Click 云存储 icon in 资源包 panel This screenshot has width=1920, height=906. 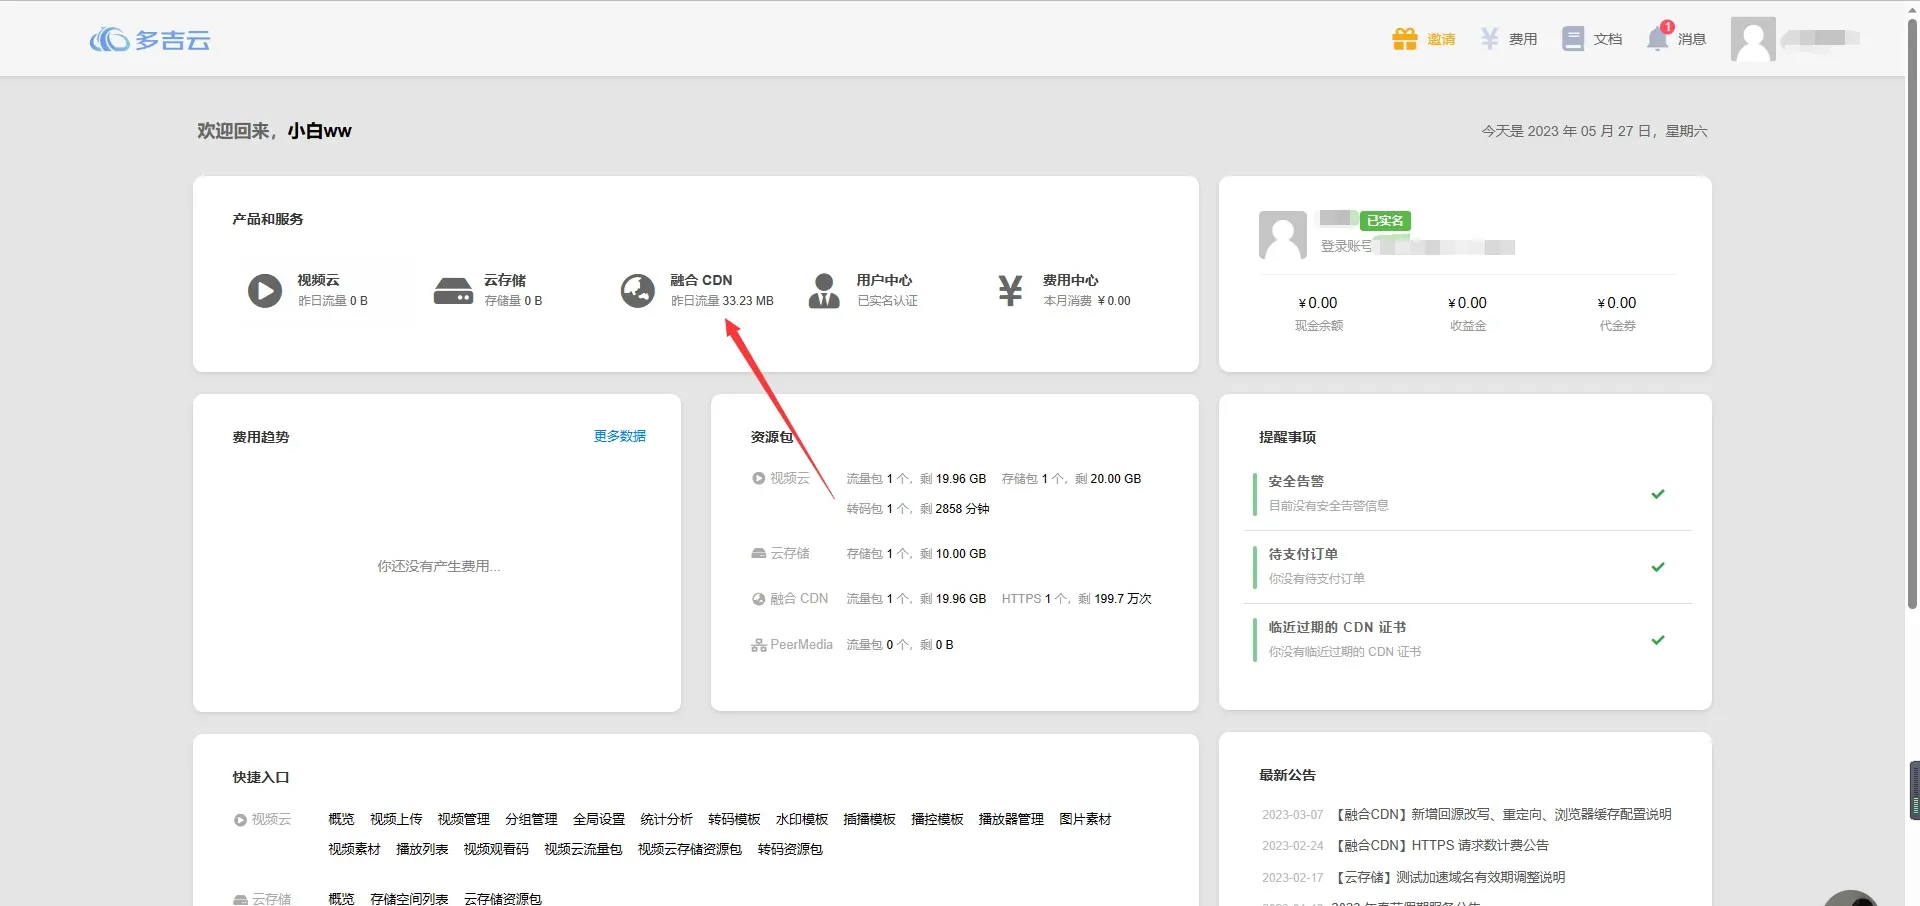759,553
